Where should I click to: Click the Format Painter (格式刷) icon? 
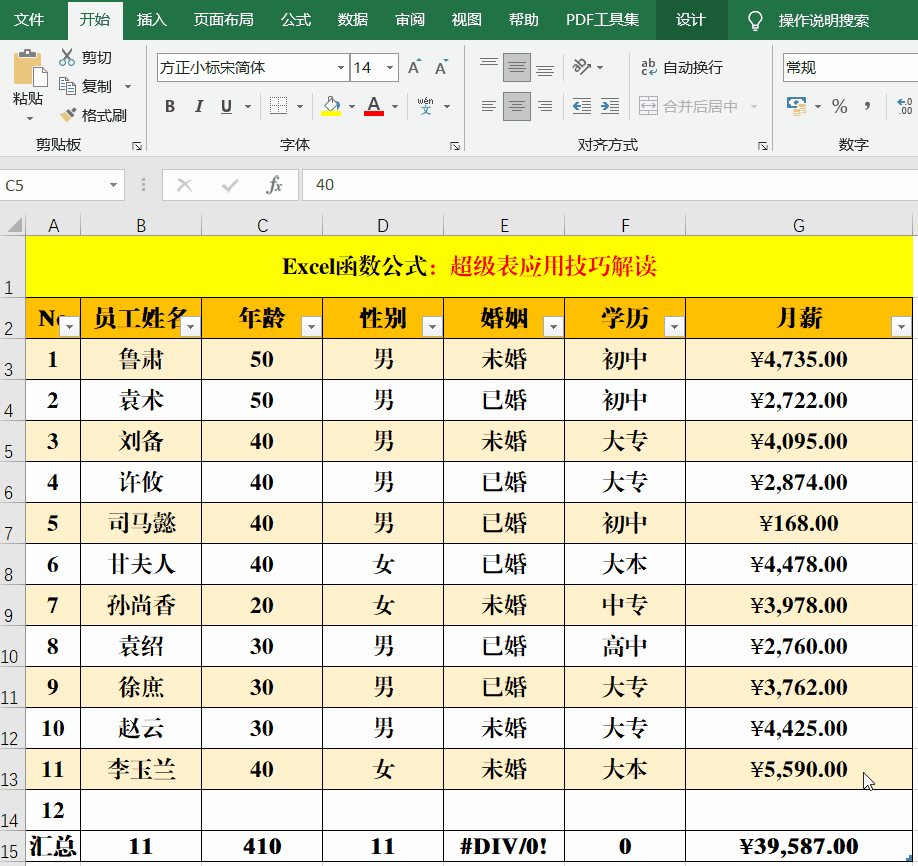[x=68, y=115]
